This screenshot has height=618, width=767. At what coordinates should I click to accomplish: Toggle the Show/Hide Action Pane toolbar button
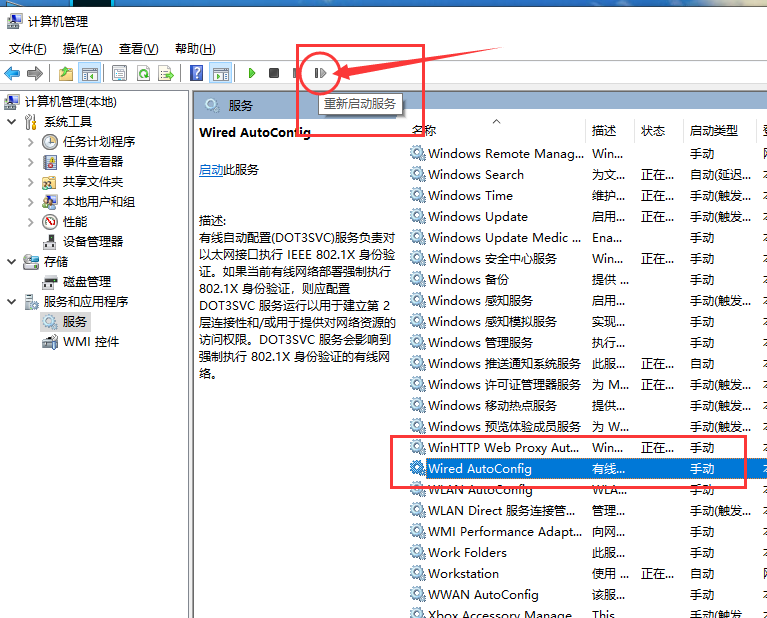pos(220,73)
